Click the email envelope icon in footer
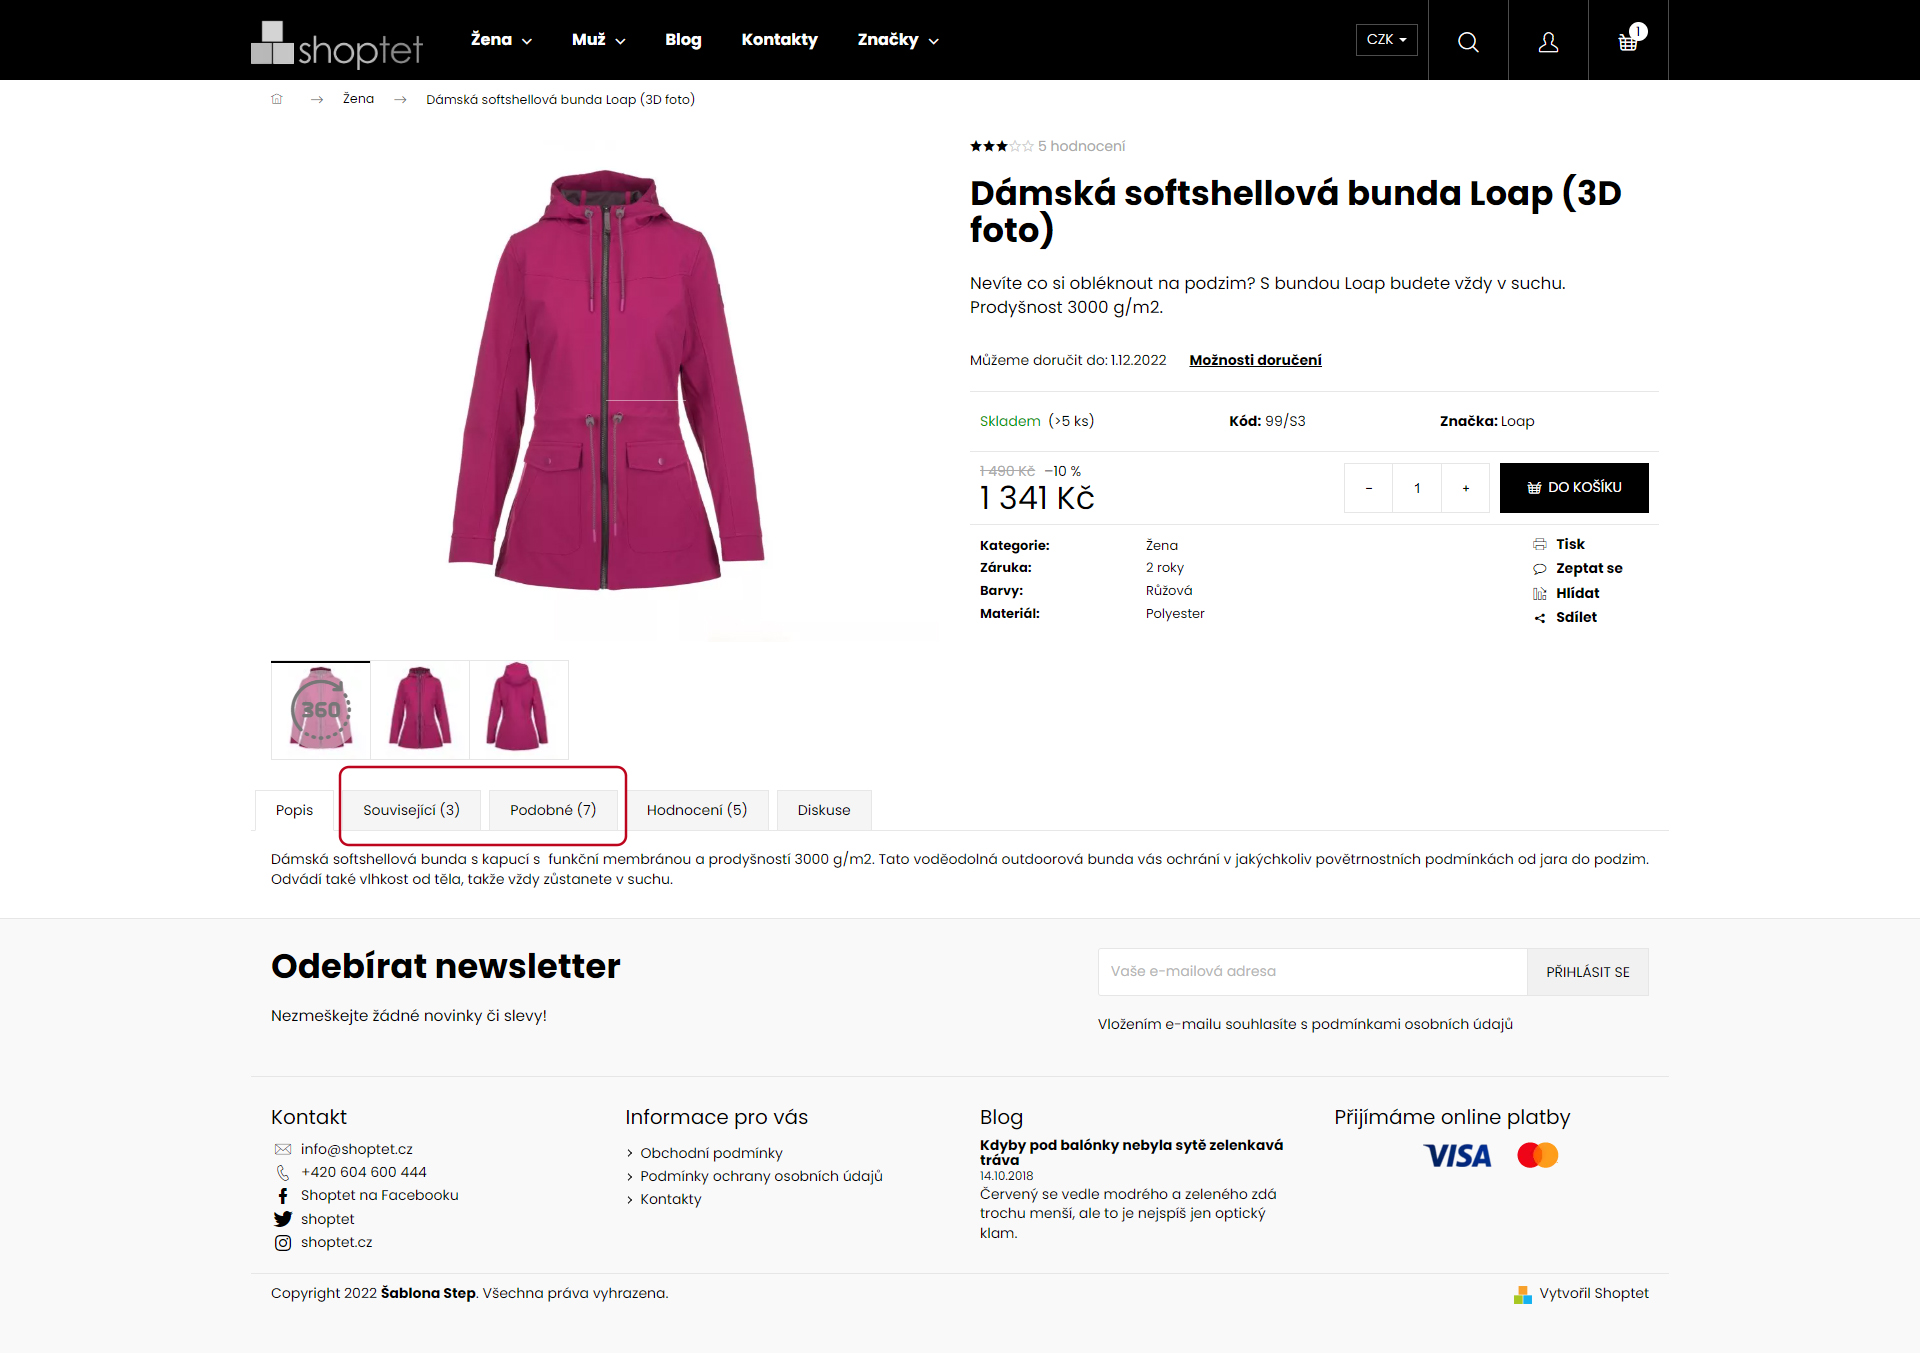 pyautogui.click(x=283, y=1149)
